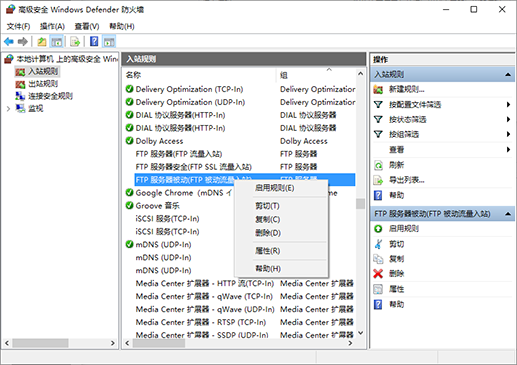Click the green 启用规则 icon in actions pane

click(x=378, y=228)
